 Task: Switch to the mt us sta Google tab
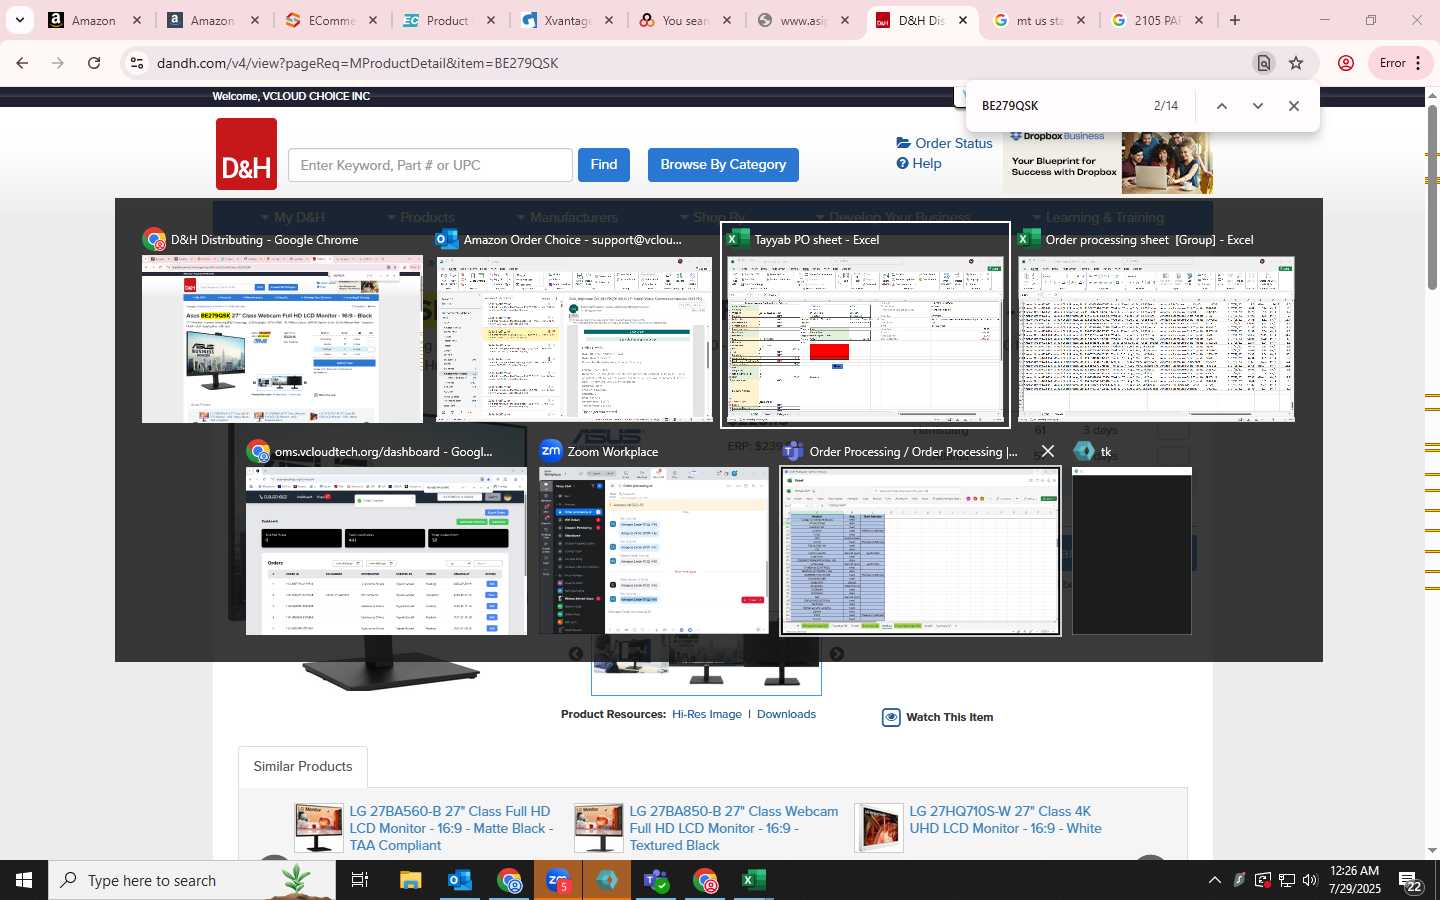[1037, 20]
